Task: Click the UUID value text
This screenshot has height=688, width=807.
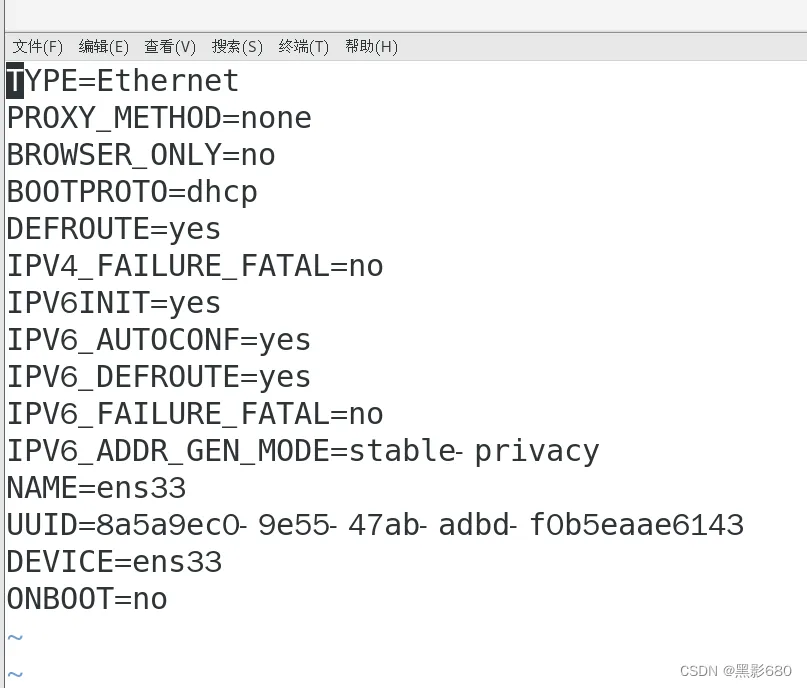Action: tap(420, 525)
